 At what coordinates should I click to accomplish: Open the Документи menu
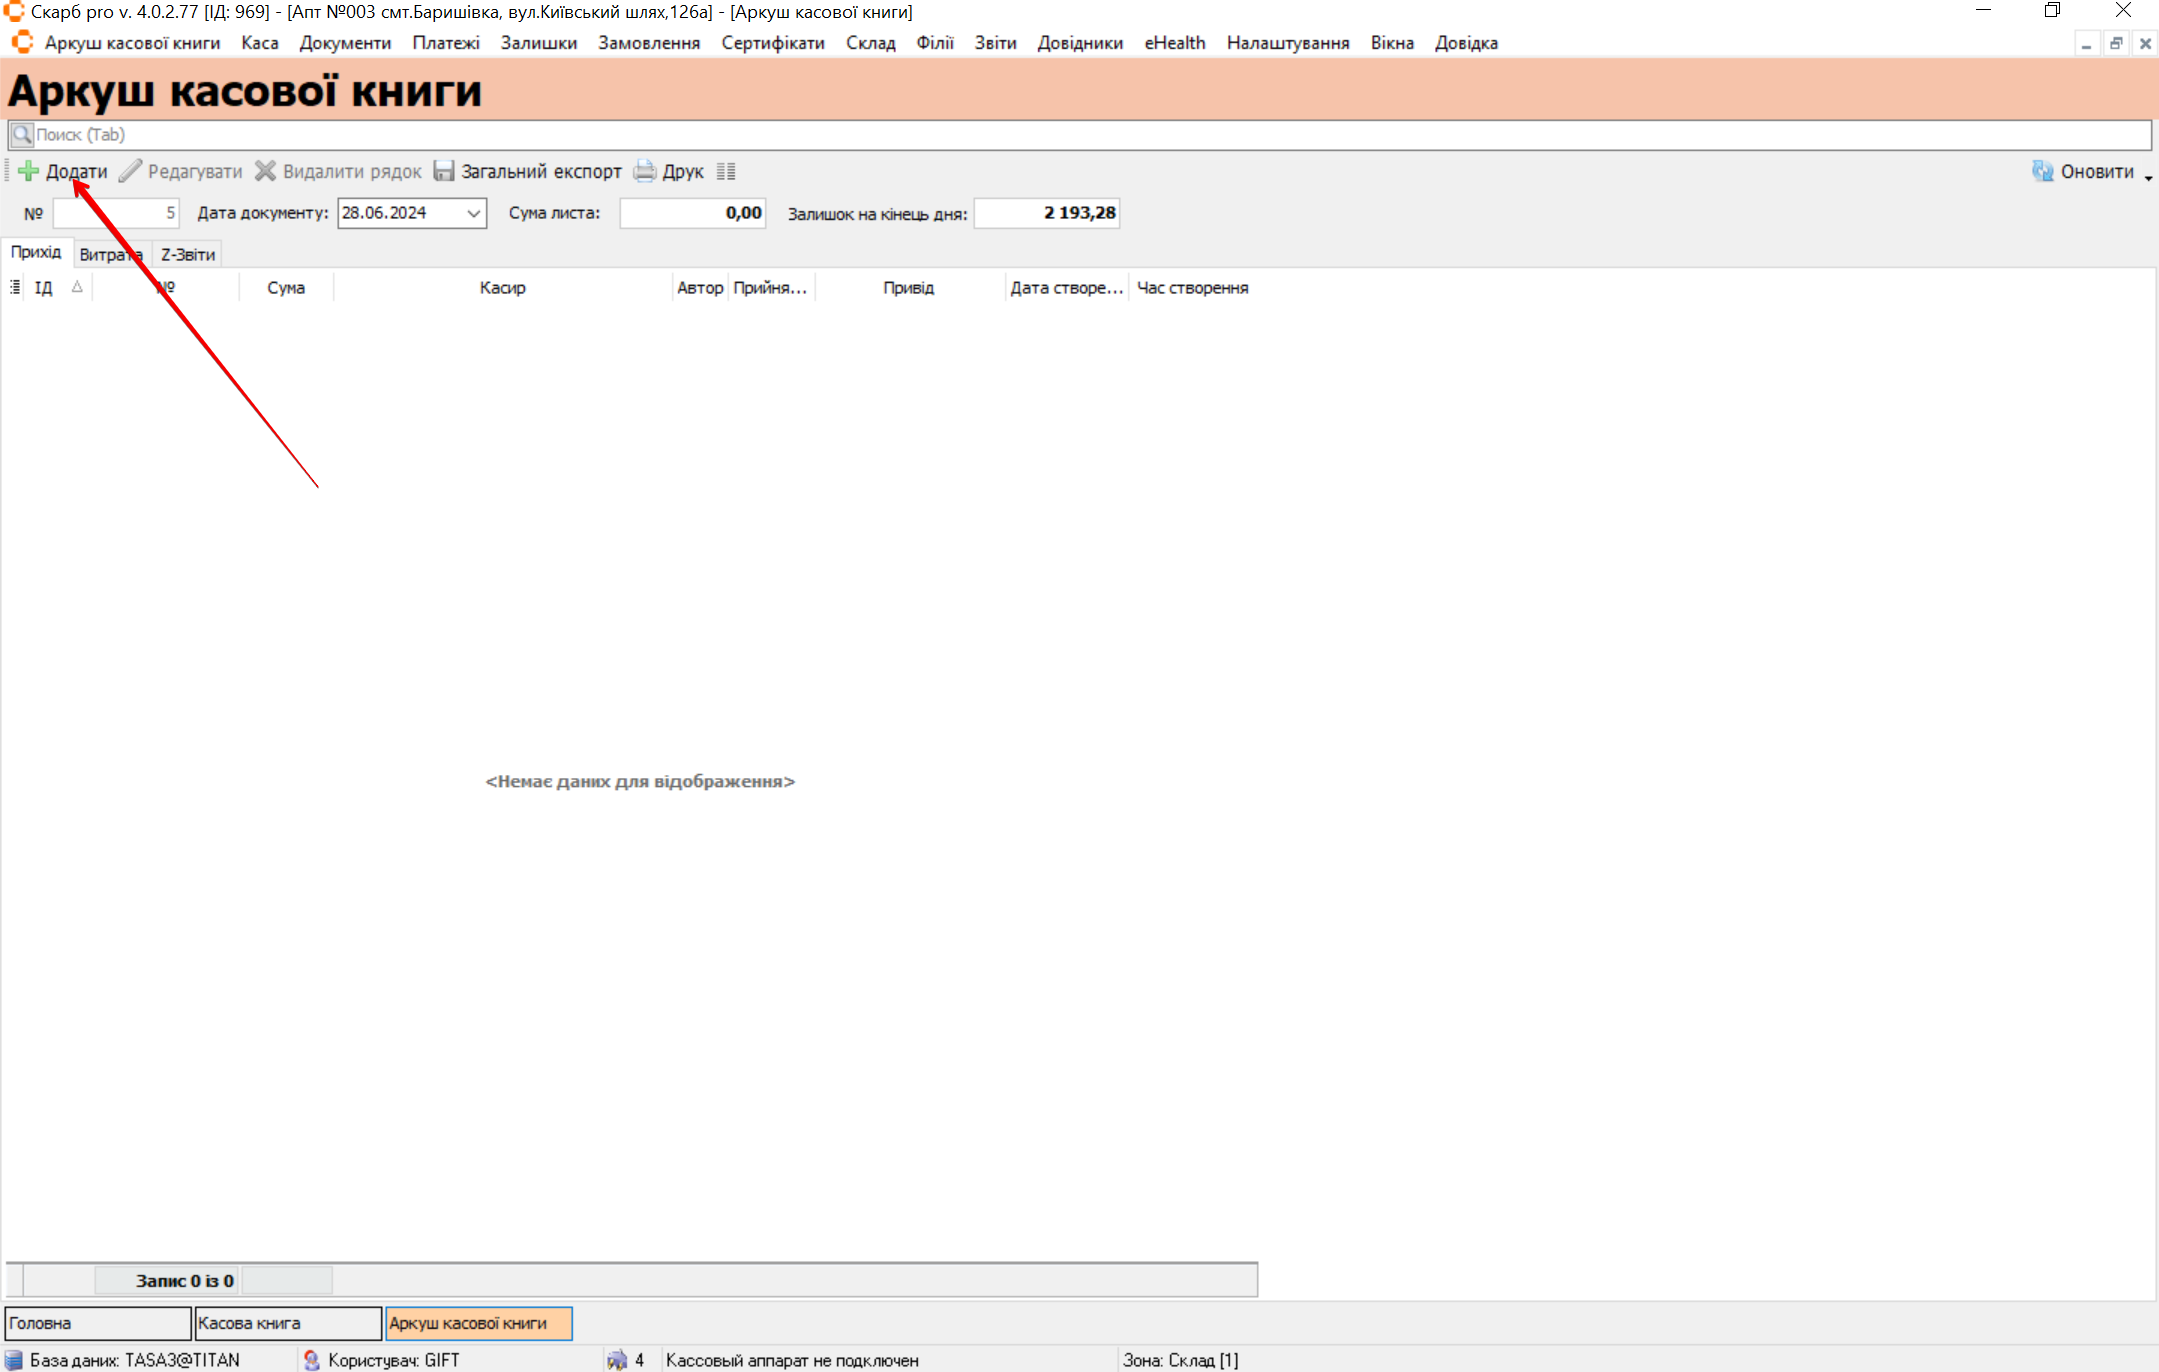[x=345, y=43]
